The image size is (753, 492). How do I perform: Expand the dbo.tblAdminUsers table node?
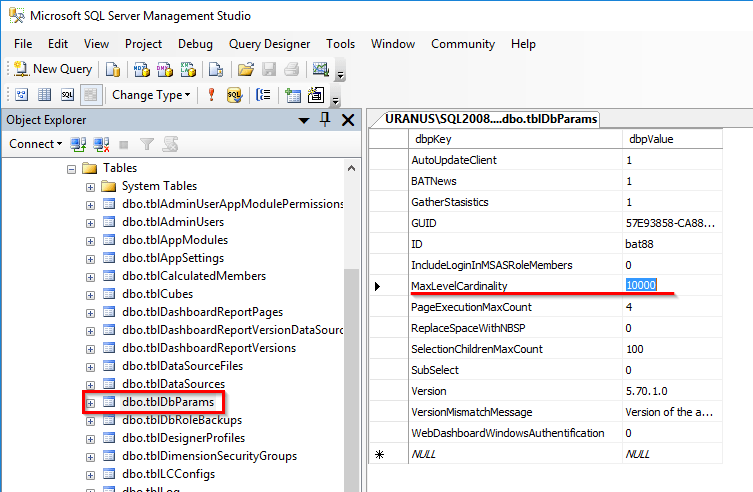(x=90, y=223)
